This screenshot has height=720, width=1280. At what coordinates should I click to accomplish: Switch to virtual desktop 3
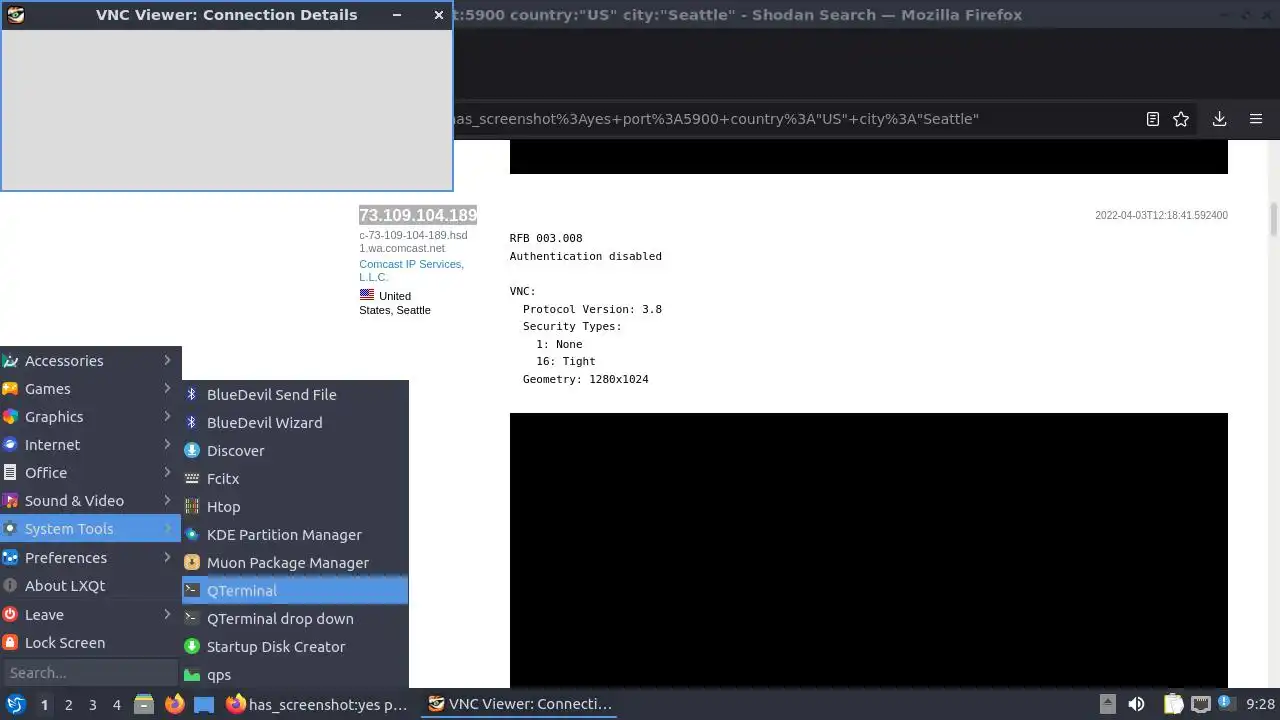(x=92, y=705)
